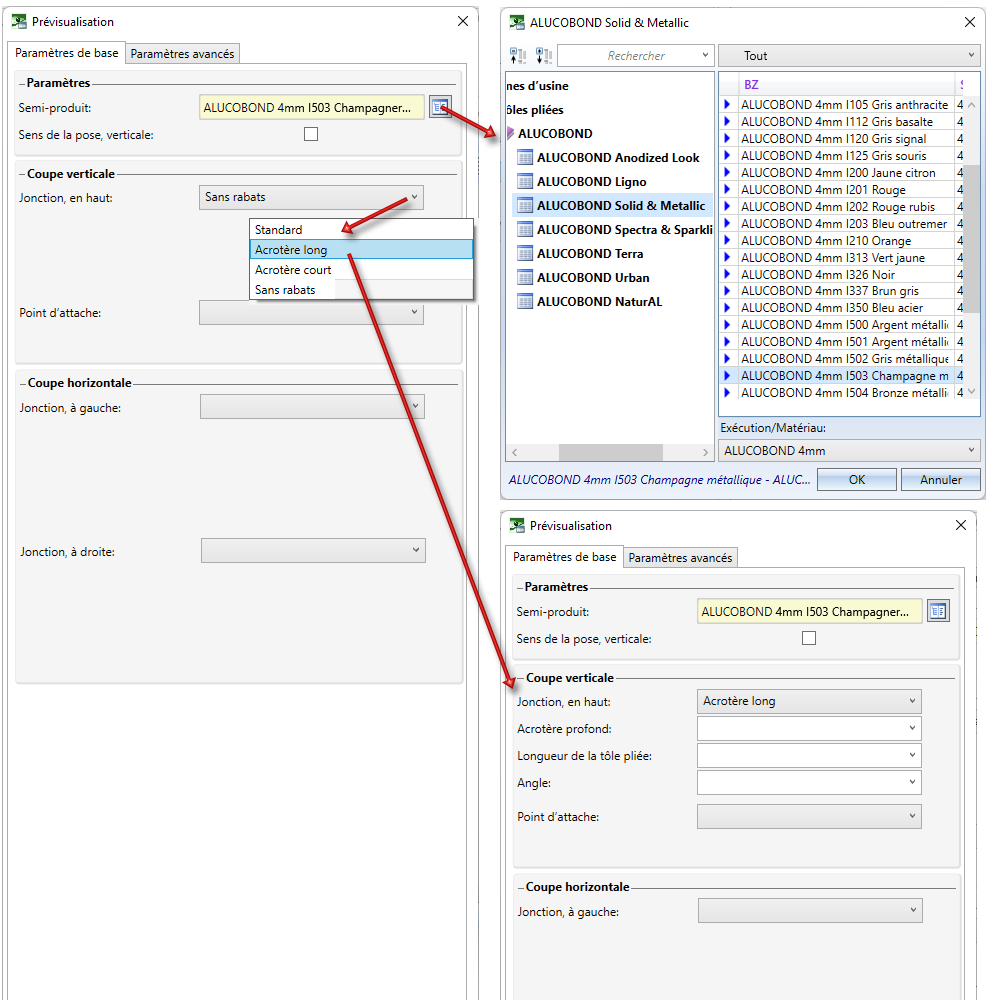Open Angle dropdown in lower Prévisualisation
The image size is (1000, 1000).
tap(809, 783)
